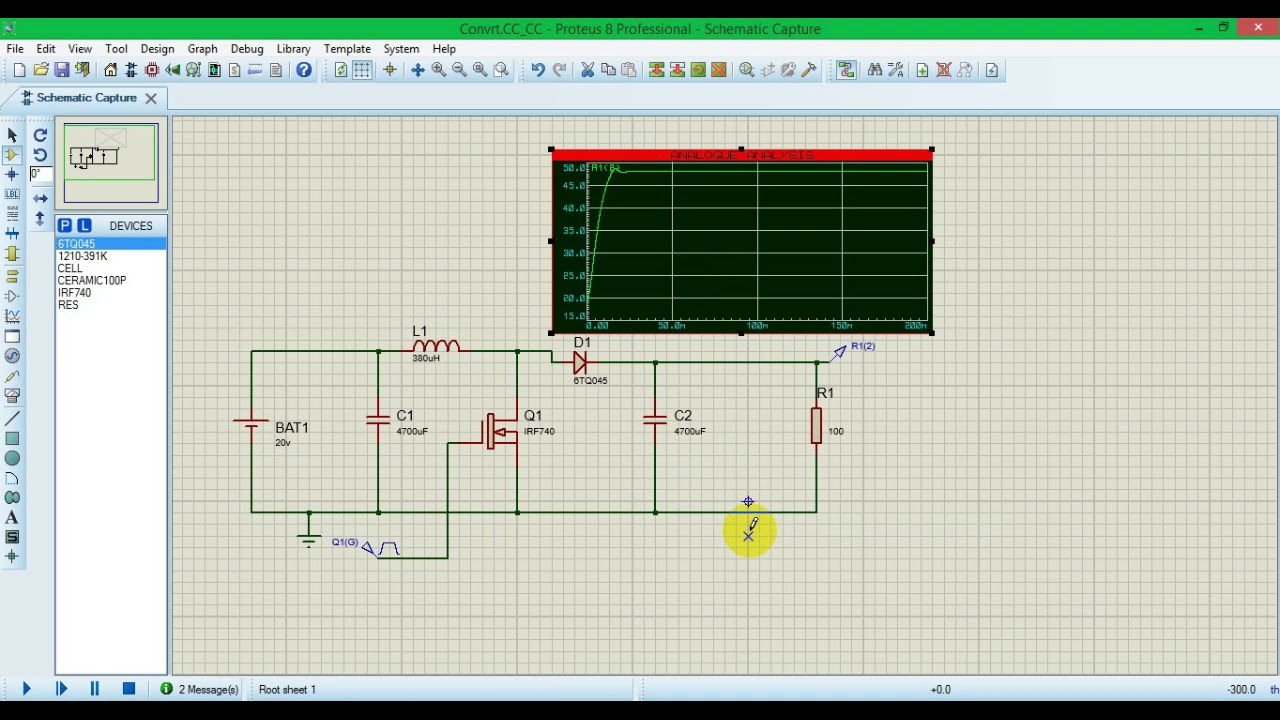Click the Rotate Clockwise icon
1280x720 pixels.
pos(40,135)
